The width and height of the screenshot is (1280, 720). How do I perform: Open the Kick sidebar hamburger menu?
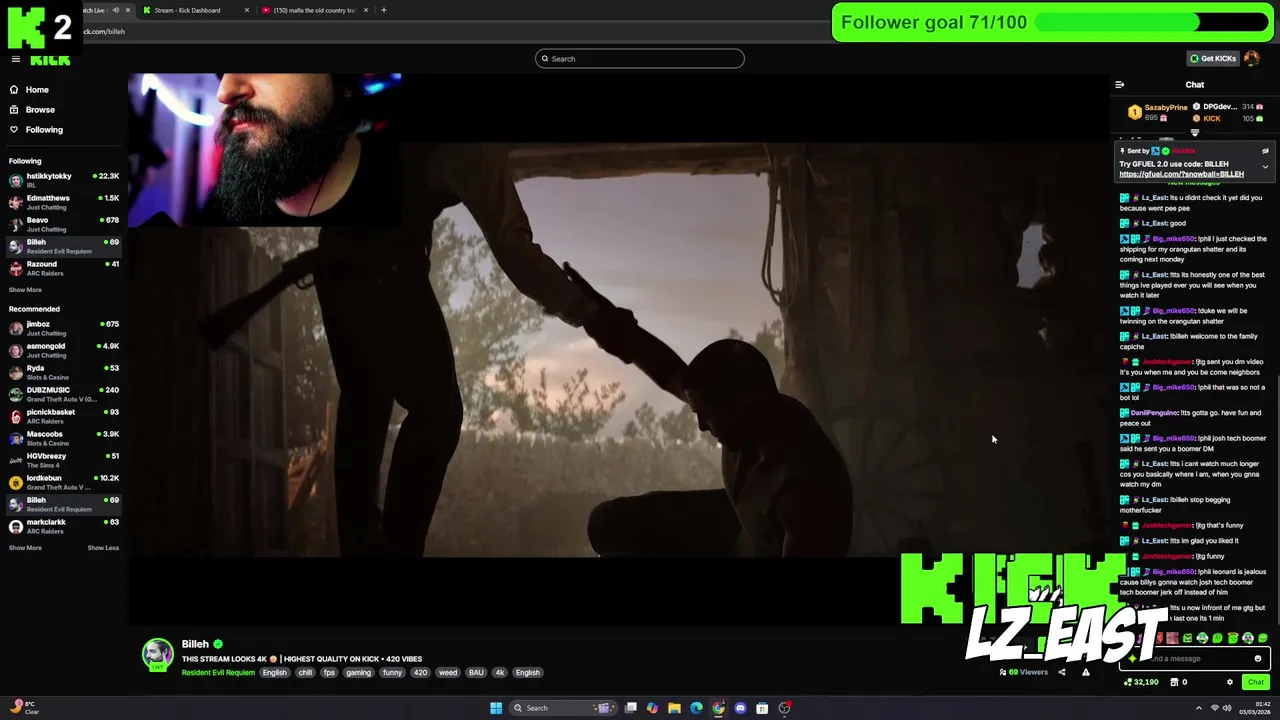click(15, 59)
